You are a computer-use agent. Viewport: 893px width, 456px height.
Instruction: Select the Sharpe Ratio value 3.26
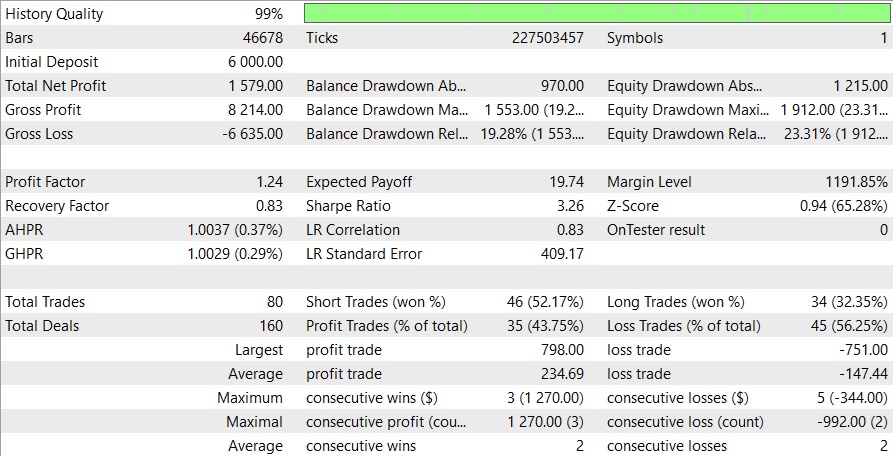[x=569, y=206]
